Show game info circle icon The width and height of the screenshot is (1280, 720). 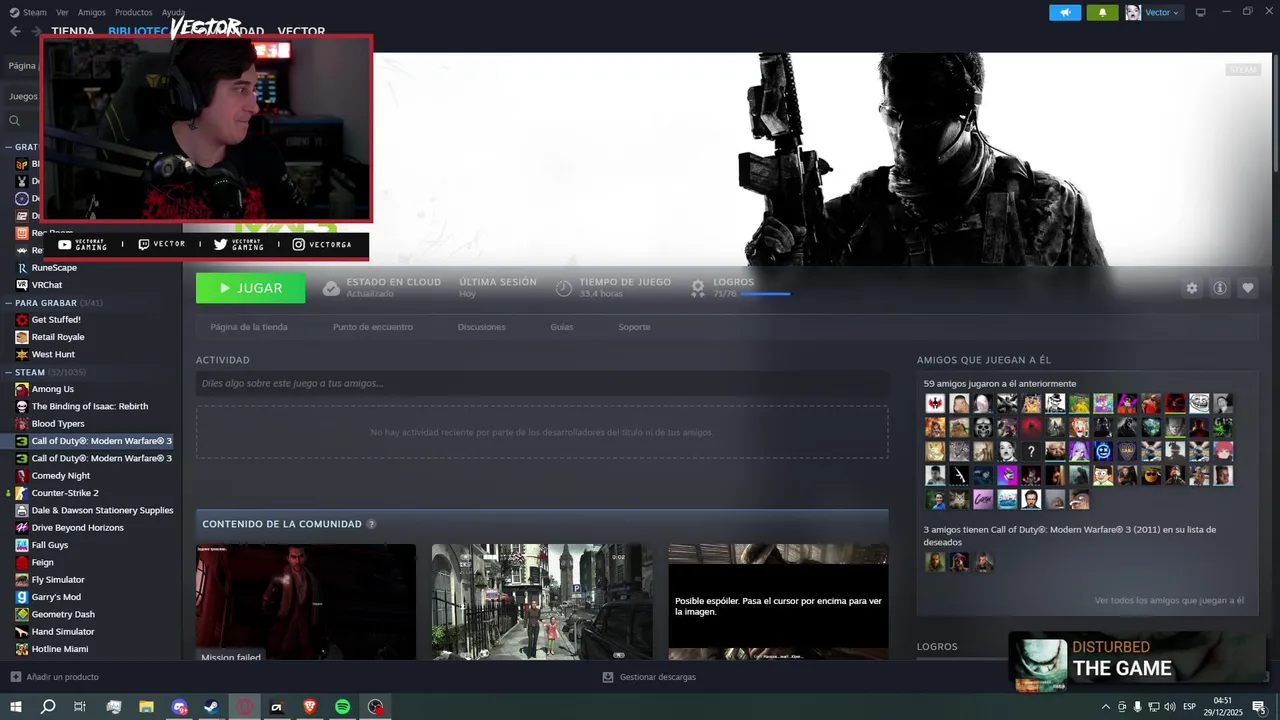[x=1220, y=288]
